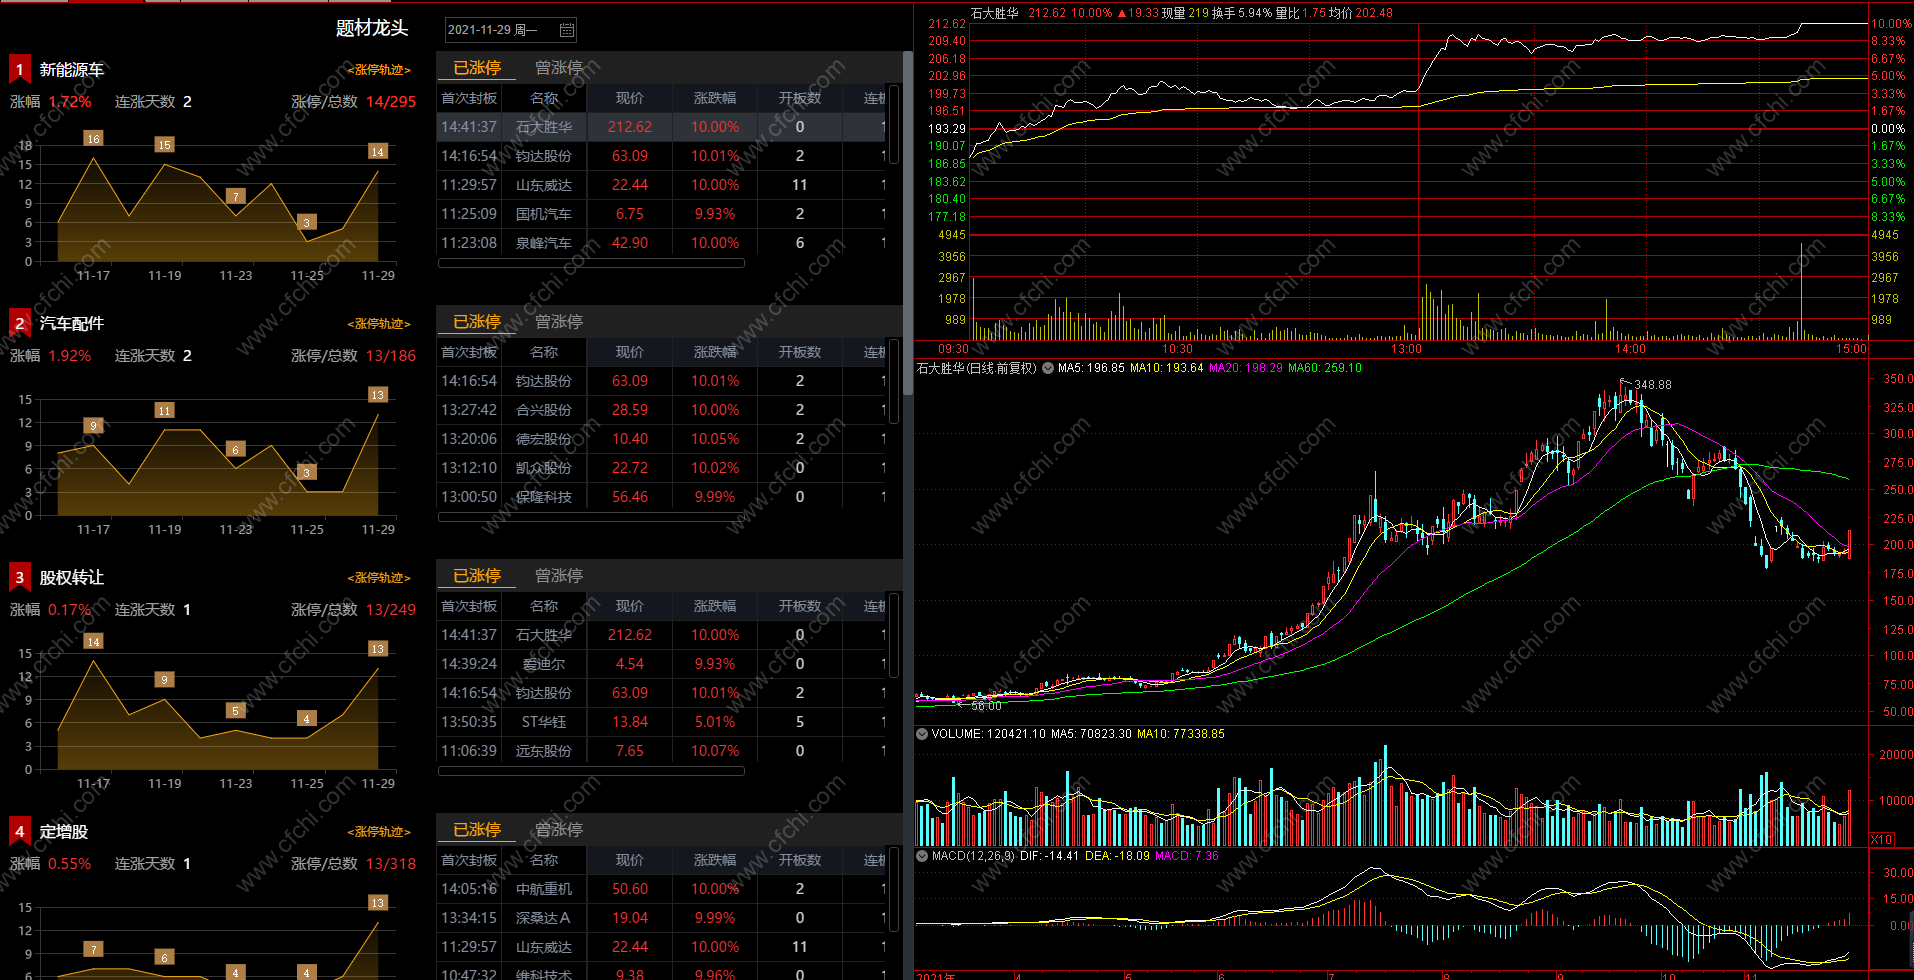Expand the arrow beside the VOLUME indicator
Image resolution: width=1914 pixels, height=980 pixels.
pos(921,734)
